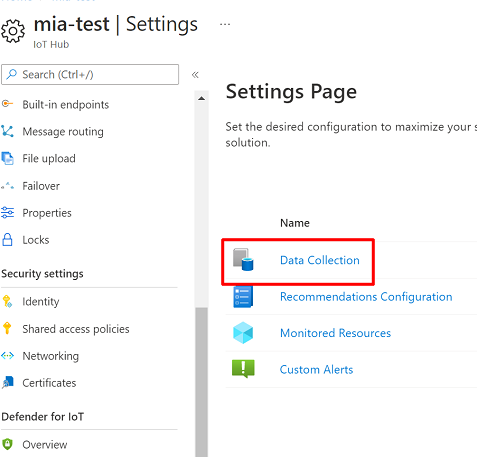
Task: Open the Data Collection link
Action: (320, 260)
